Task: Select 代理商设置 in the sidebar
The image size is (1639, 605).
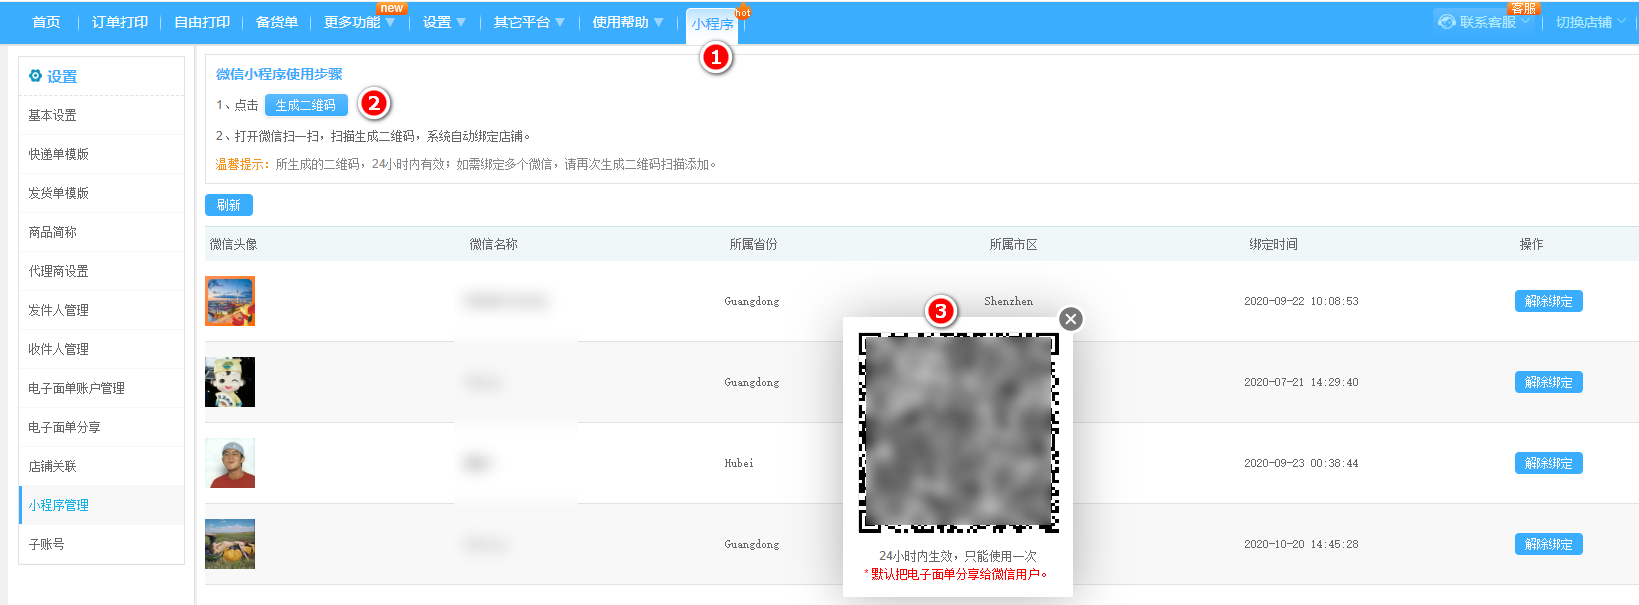Action: [x=101, y=271]
